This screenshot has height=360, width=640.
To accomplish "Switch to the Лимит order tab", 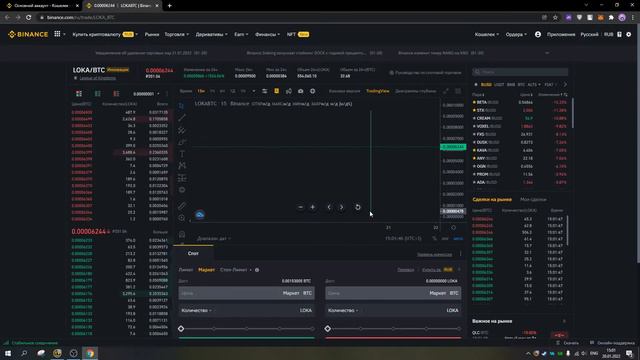I will (186, 270).
